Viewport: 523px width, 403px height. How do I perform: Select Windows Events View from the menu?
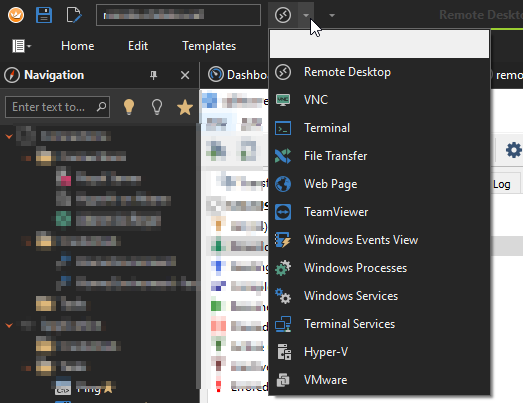coord(379,240)
